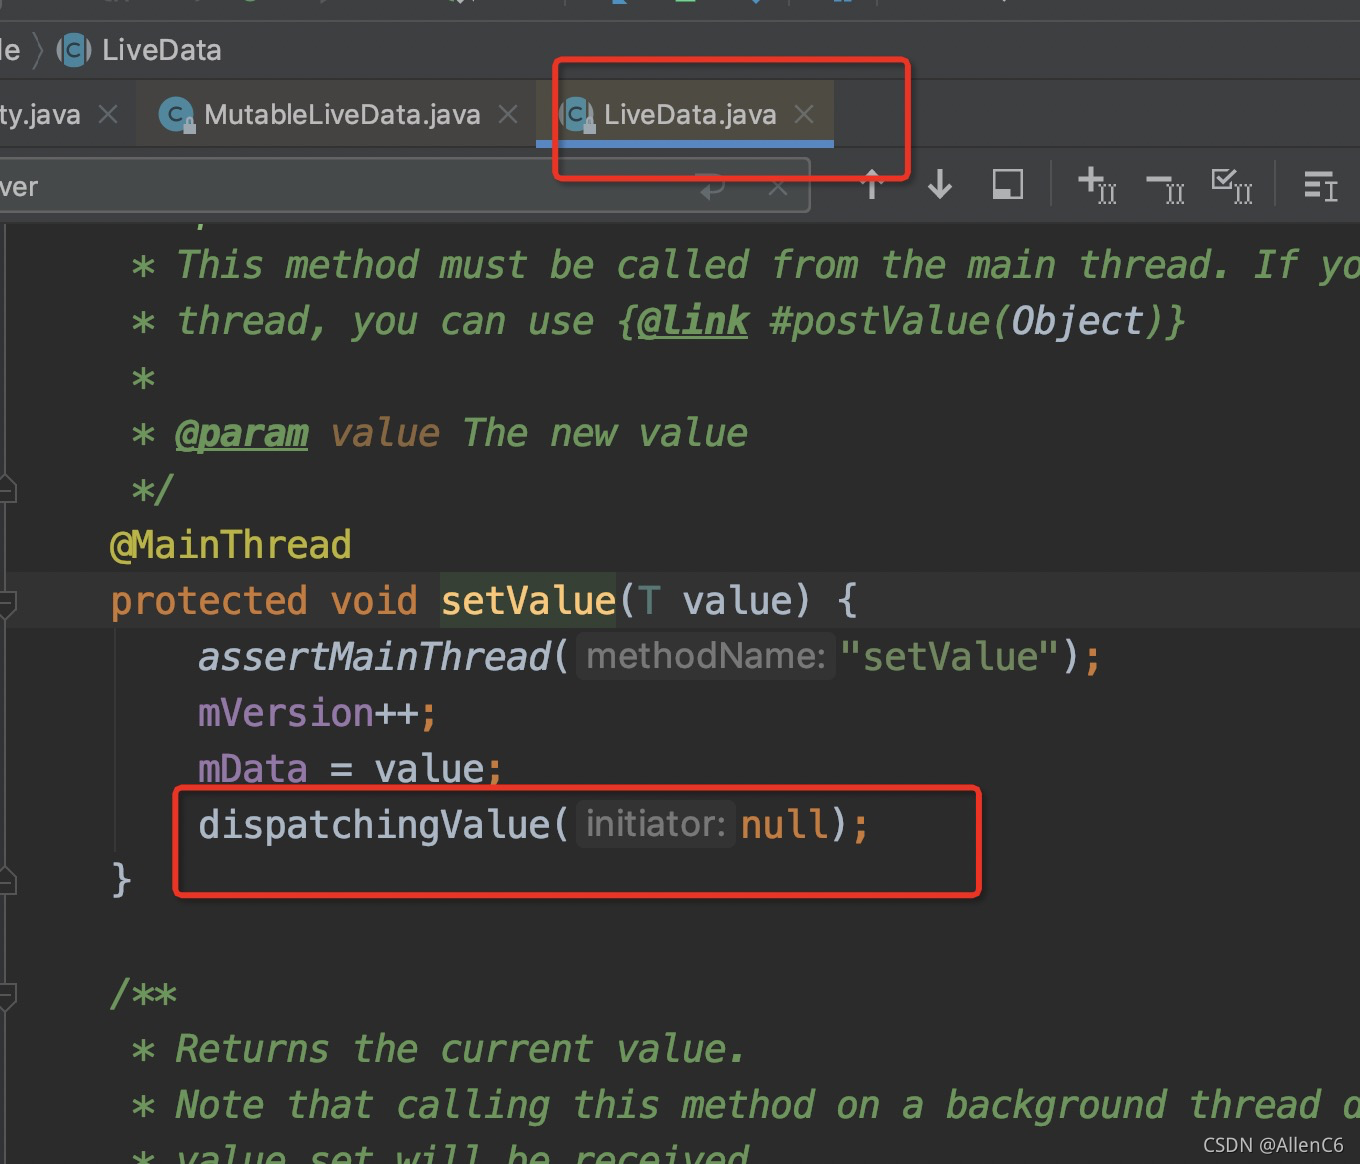Click the breadcrumb chevron before LiveData
1360x1164 pixels.
37,49
